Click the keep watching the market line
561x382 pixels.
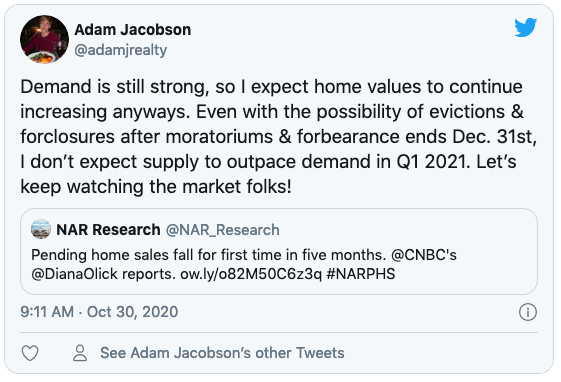click(156, 187)
